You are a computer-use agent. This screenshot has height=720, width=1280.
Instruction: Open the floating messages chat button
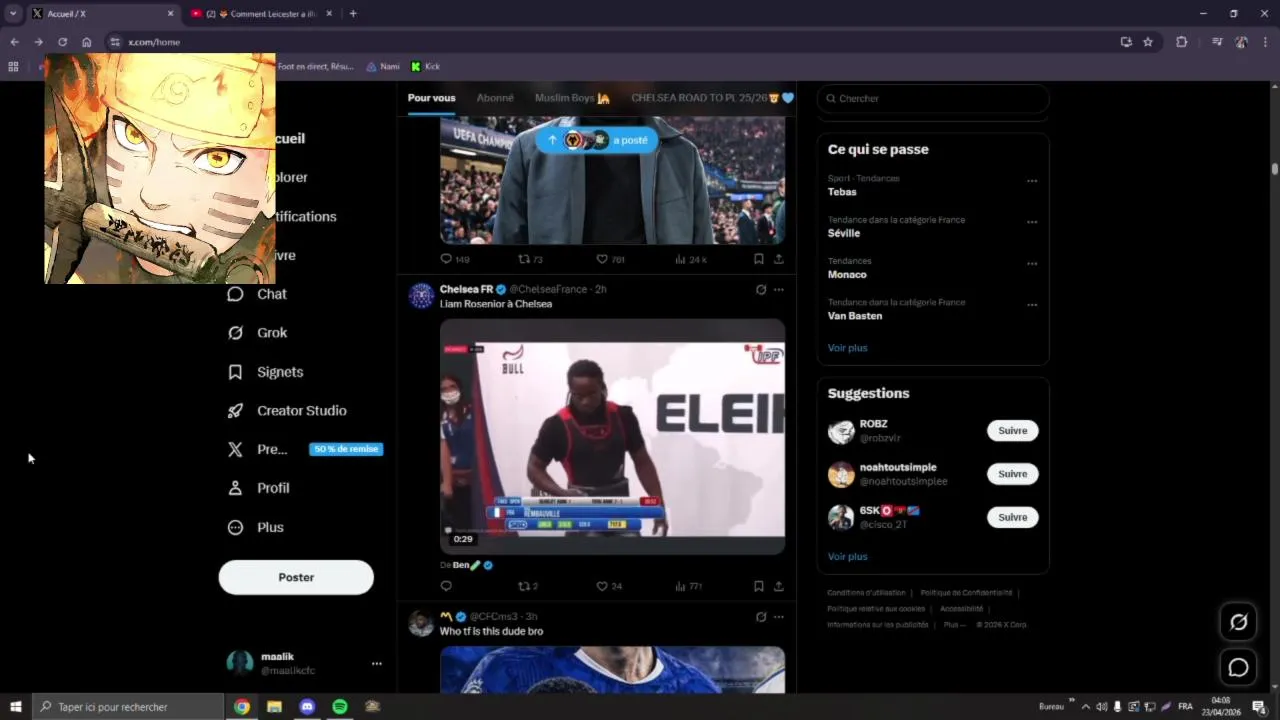click(x=1238, y=667)
